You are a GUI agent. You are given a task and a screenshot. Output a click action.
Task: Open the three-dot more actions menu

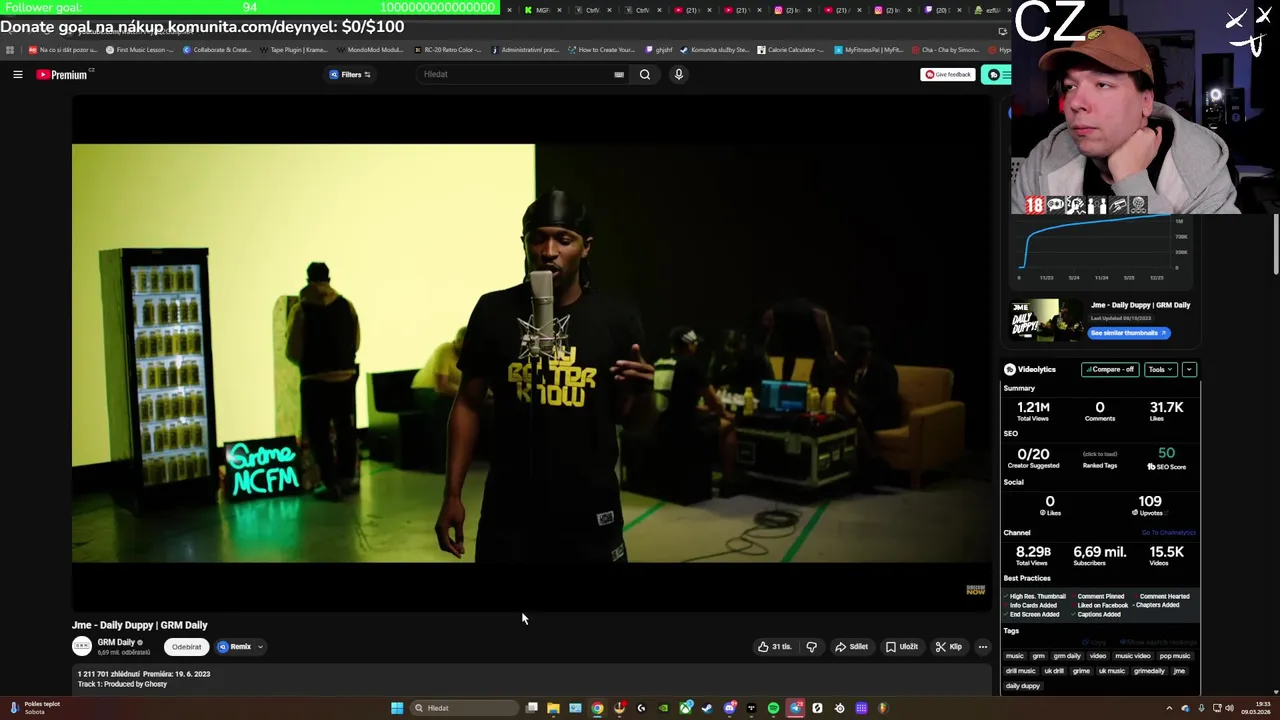point(982,647)
